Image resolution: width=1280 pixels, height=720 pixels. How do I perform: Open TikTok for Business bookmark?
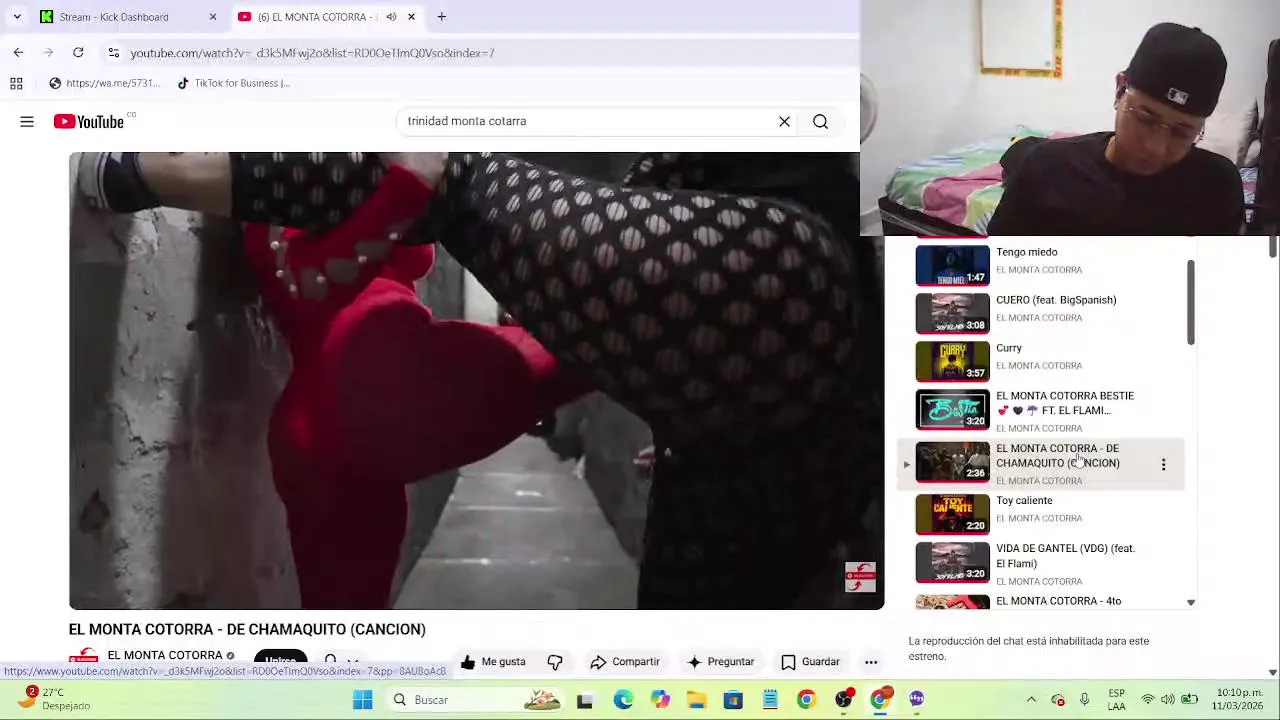pos(233,83)
